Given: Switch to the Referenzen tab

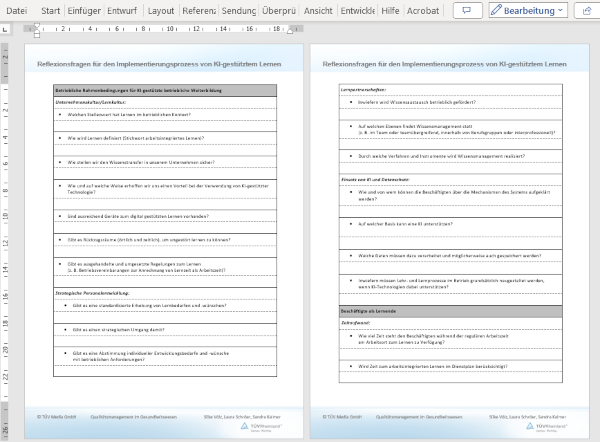Looking at the screenshot, I should pos(199,10).
